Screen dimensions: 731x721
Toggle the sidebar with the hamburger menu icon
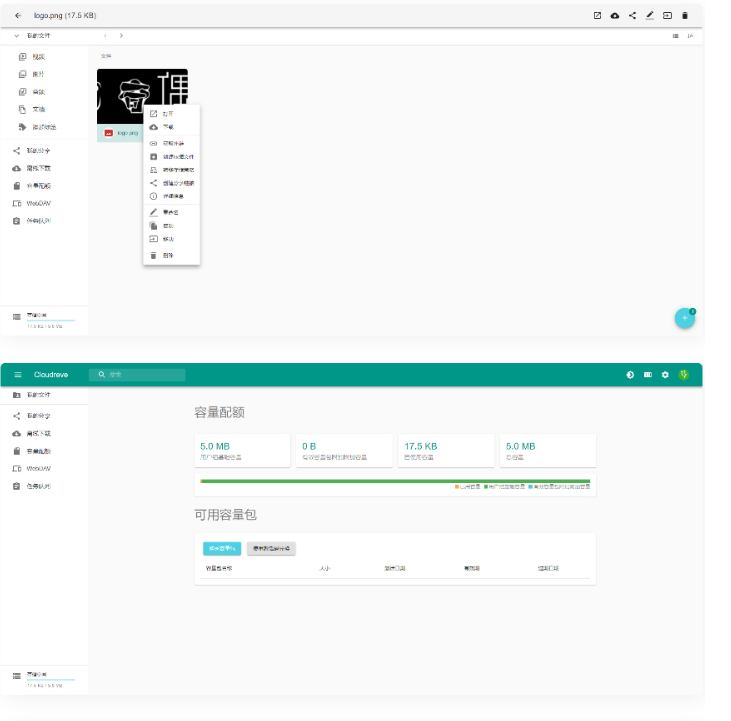click(x=18, y=375)
